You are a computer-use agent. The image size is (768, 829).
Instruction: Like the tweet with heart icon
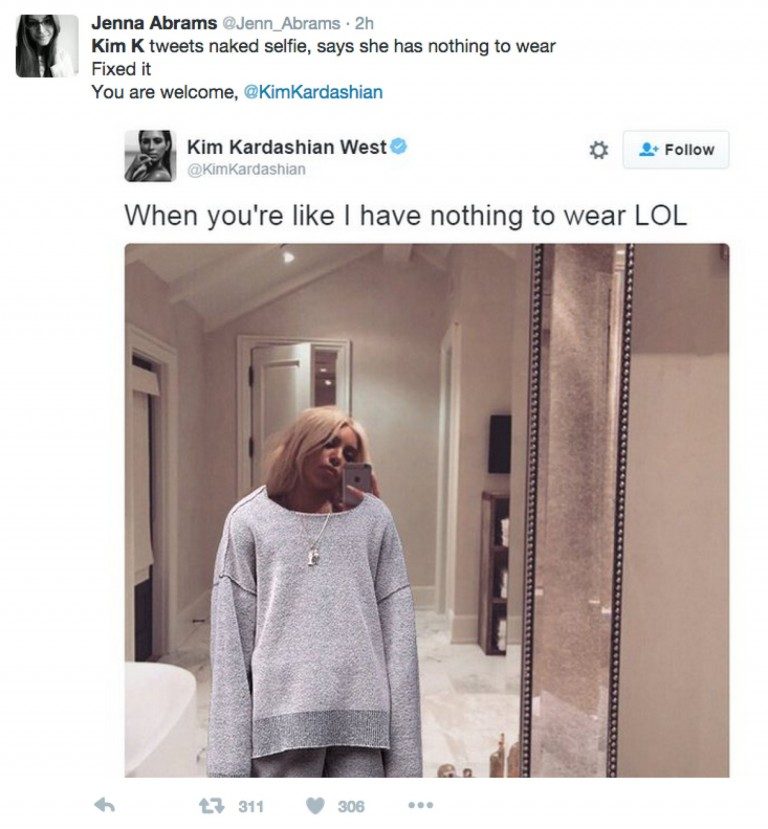pos(316,806)
